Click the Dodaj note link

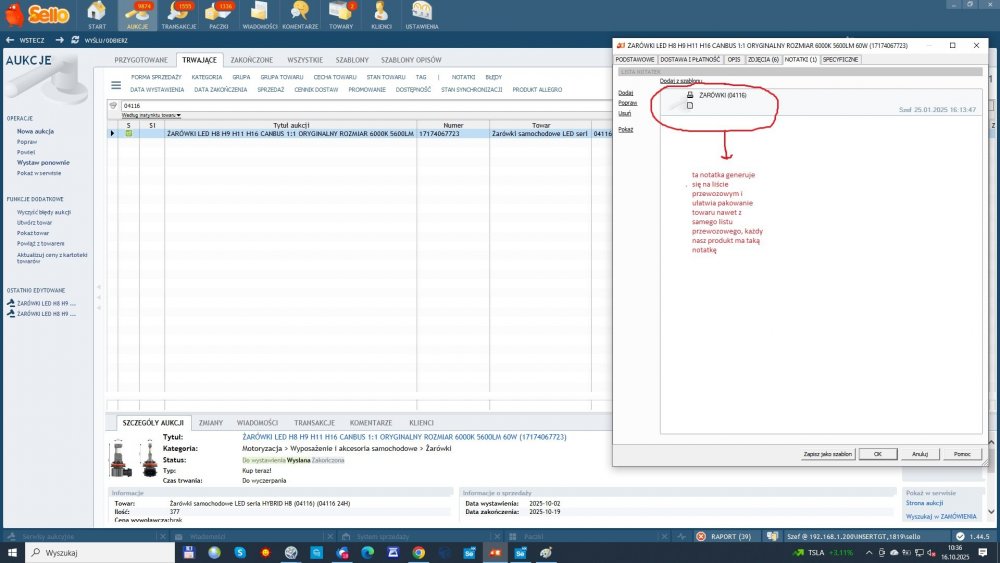[625, 93]
